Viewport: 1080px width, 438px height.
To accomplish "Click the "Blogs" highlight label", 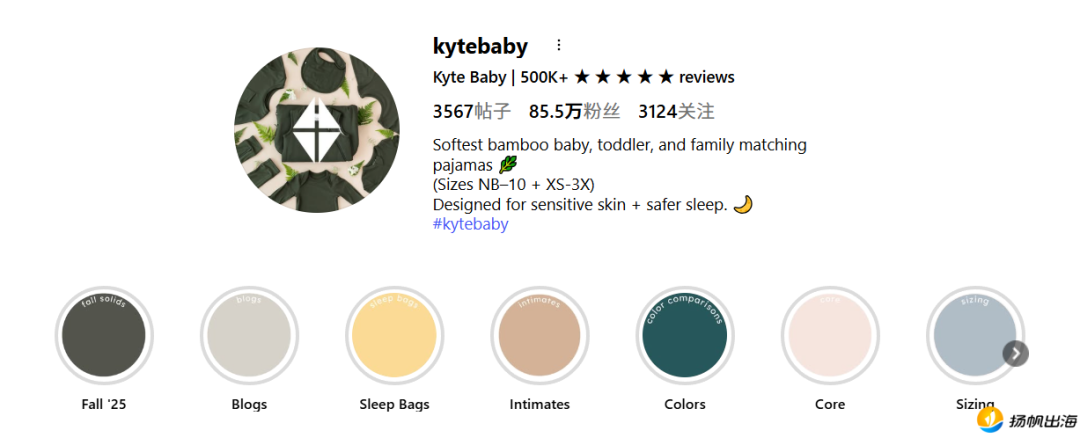I will coord(249,405).
